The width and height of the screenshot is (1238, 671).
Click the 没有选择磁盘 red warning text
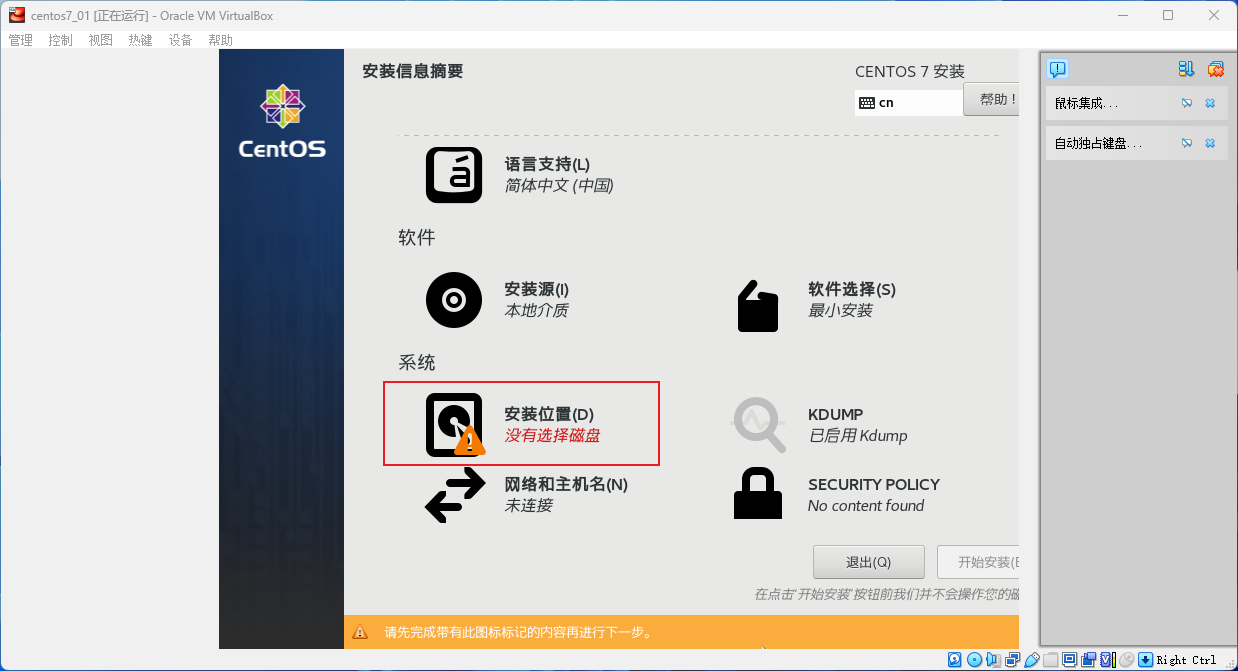[x=552, y=436]
